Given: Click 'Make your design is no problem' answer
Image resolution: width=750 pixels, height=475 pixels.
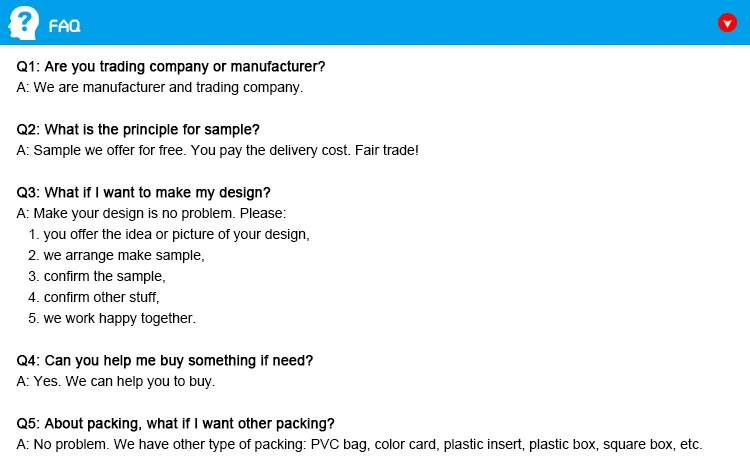Looking at the screenshot, I should 152,214.
